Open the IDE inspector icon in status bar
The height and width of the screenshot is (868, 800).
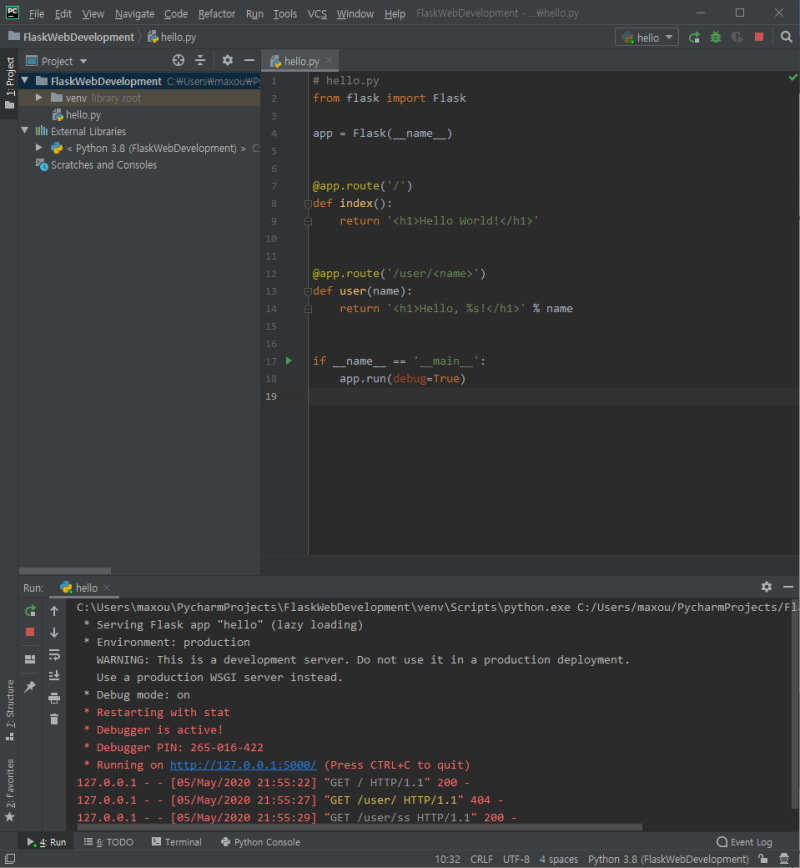(784, 859)
